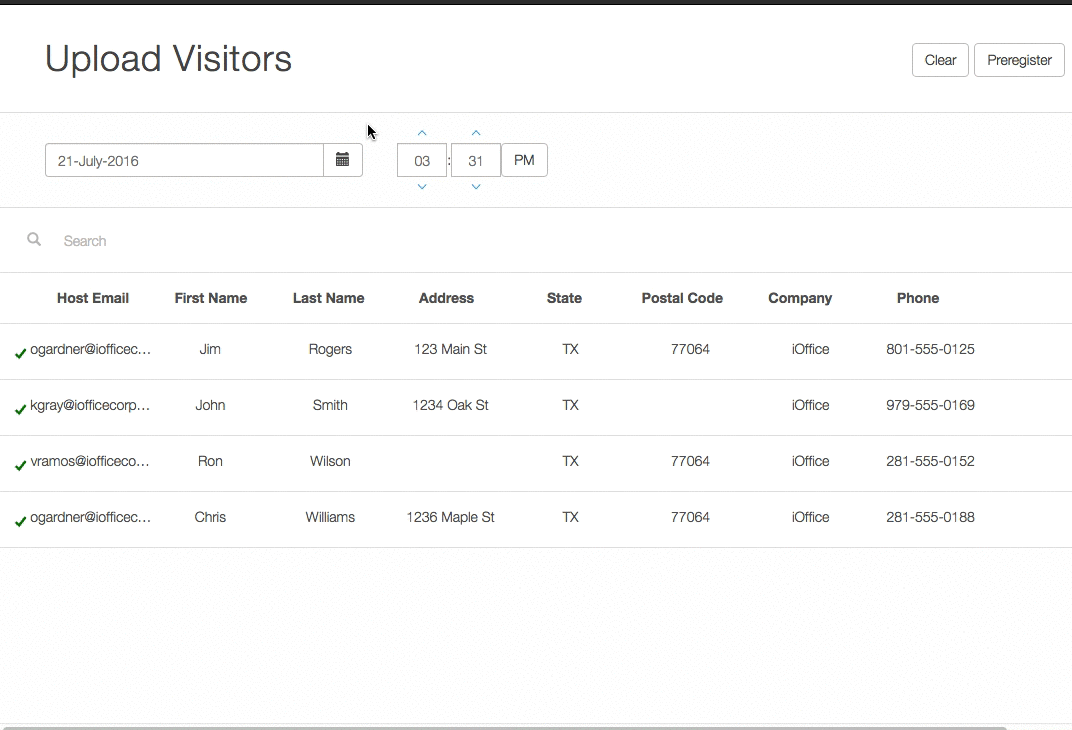Viewport: 1072px width, 730px height.
Task: Click green checkmark on Chris Williams row
Action: (20, 521)
